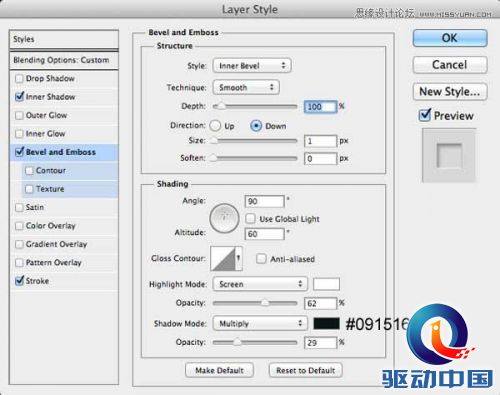Select the Inner Shadow row label
500x395 pixels.
[50, 97]
